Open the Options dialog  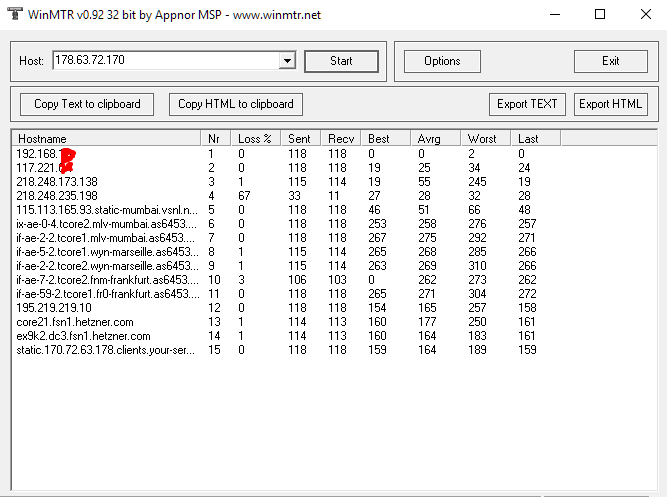click(x=442, y=61)
